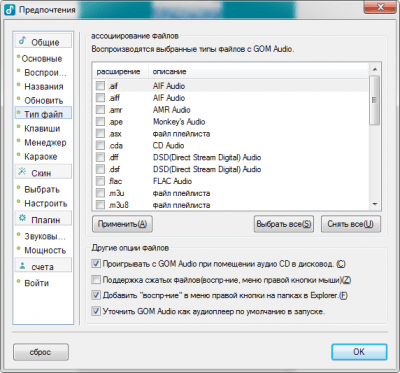This screenshot has height=373, width=400.
Task: Click the file list scroll down arrow
Action: (375, 204)
